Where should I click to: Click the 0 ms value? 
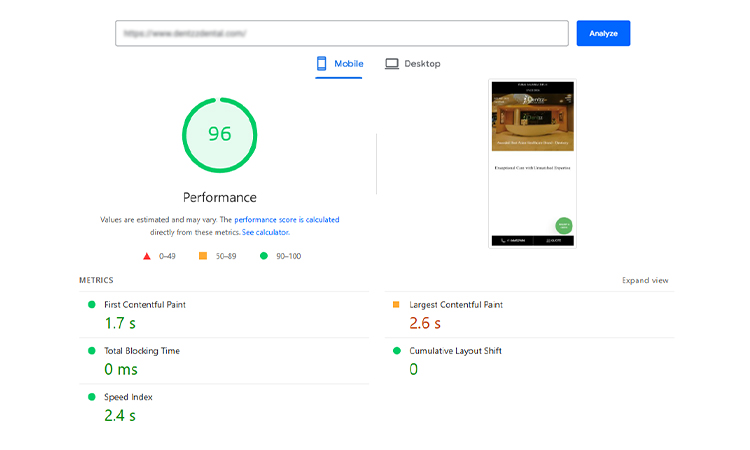[x=121, y=369]
